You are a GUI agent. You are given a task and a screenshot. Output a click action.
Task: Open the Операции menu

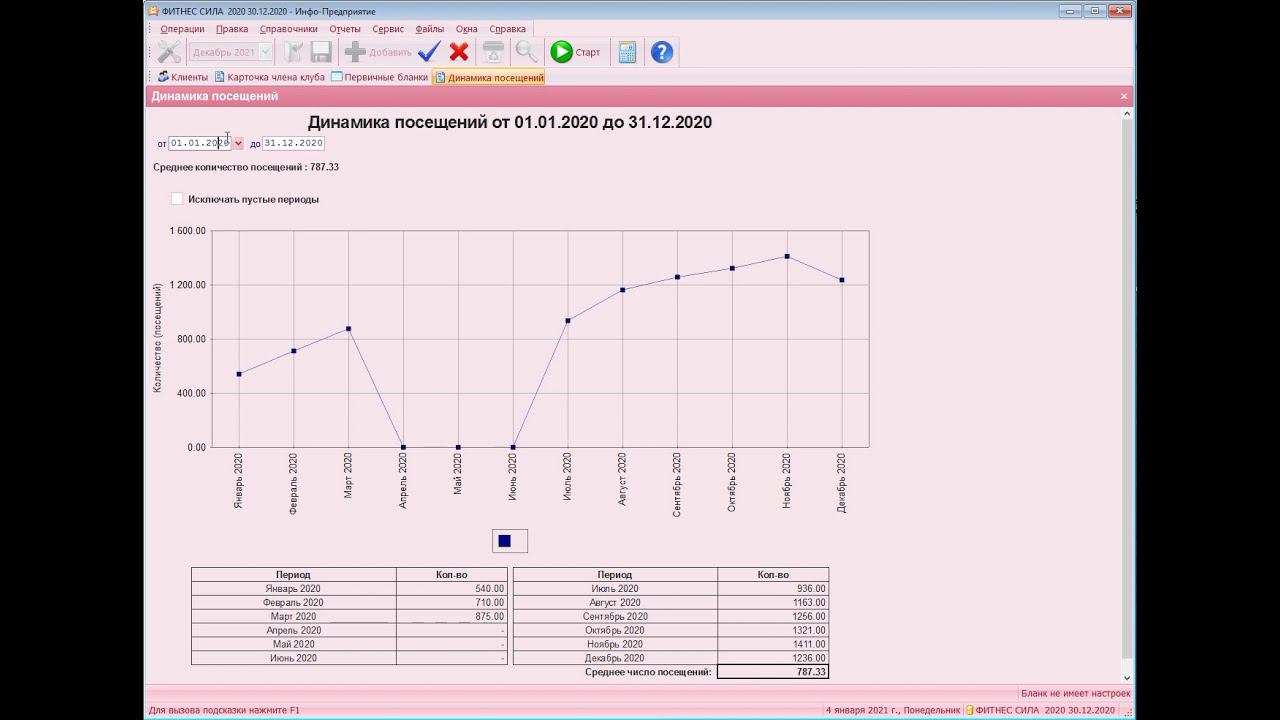[x=182, y=29]
